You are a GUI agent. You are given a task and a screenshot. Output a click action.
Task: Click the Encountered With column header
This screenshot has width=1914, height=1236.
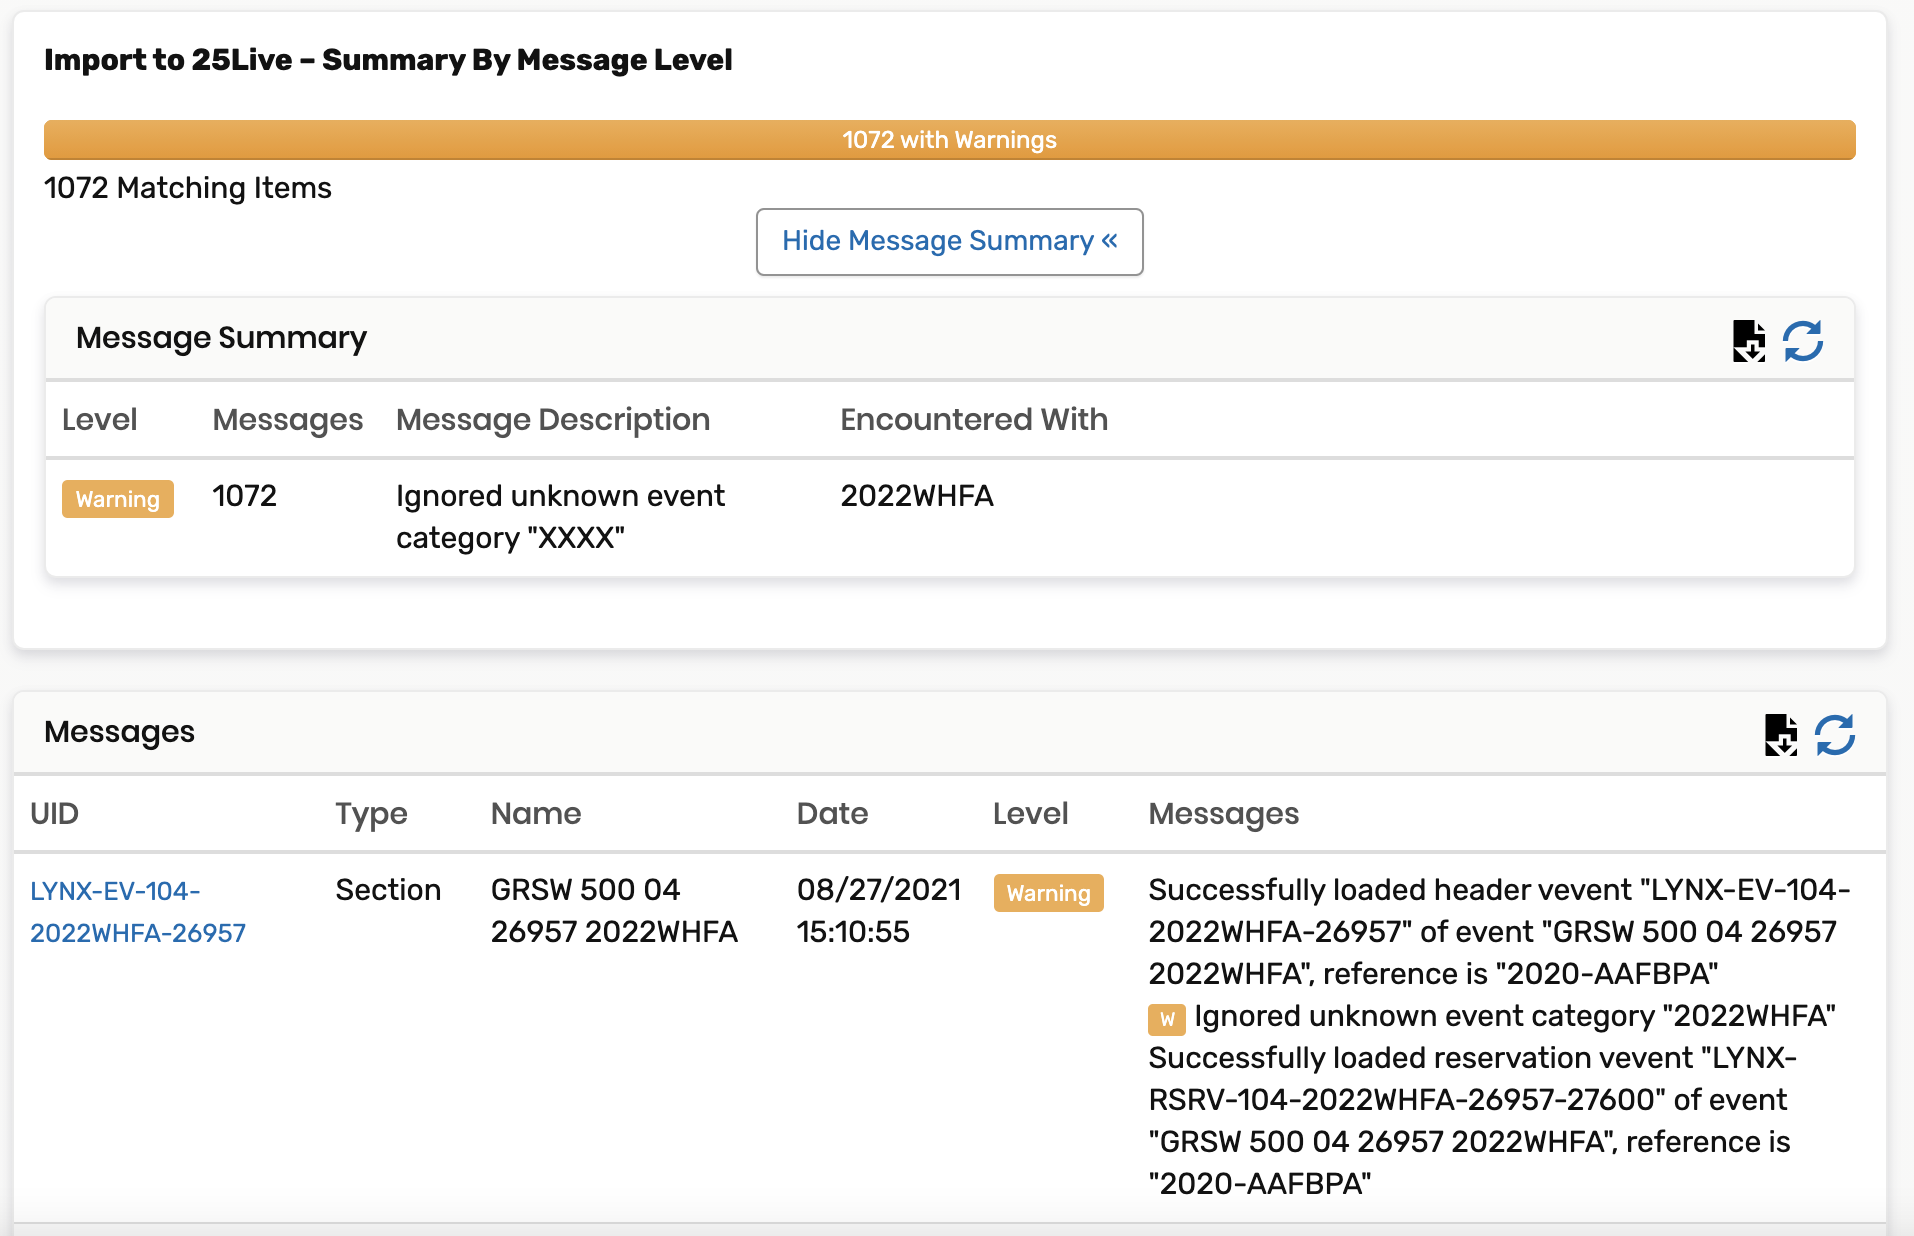(x=973, y=420)
